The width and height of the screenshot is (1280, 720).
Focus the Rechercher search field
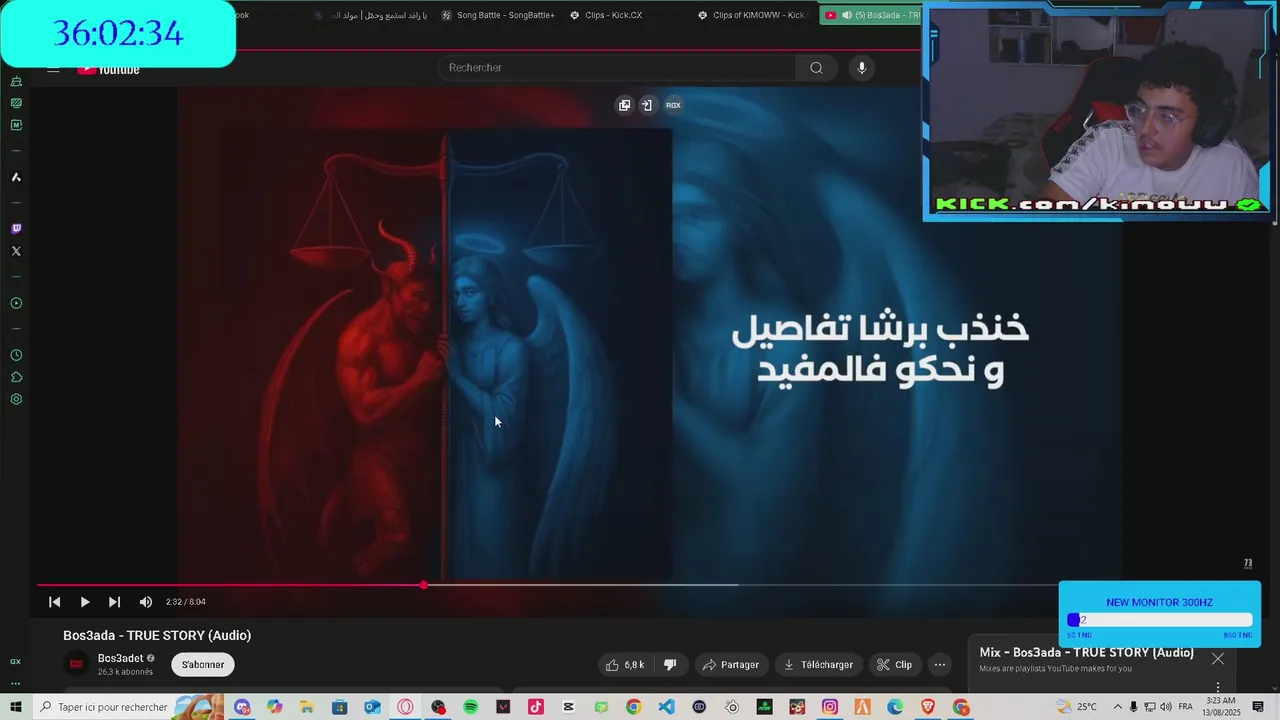point(616,68)
